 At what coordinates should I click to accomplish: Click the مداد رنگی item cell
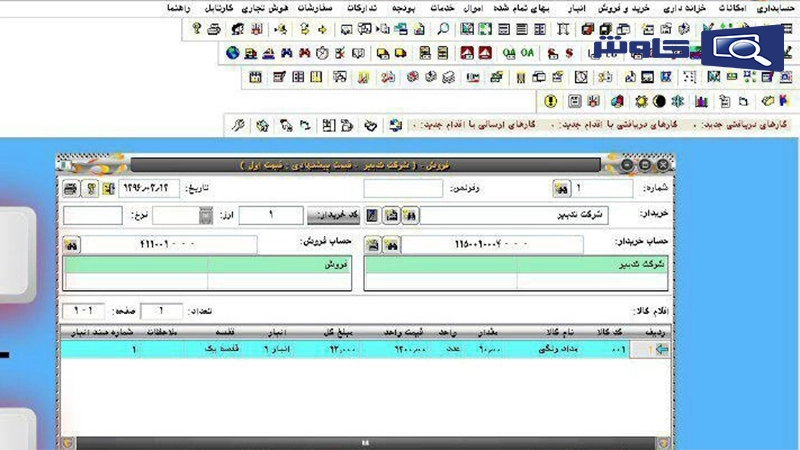pos(558,349)
